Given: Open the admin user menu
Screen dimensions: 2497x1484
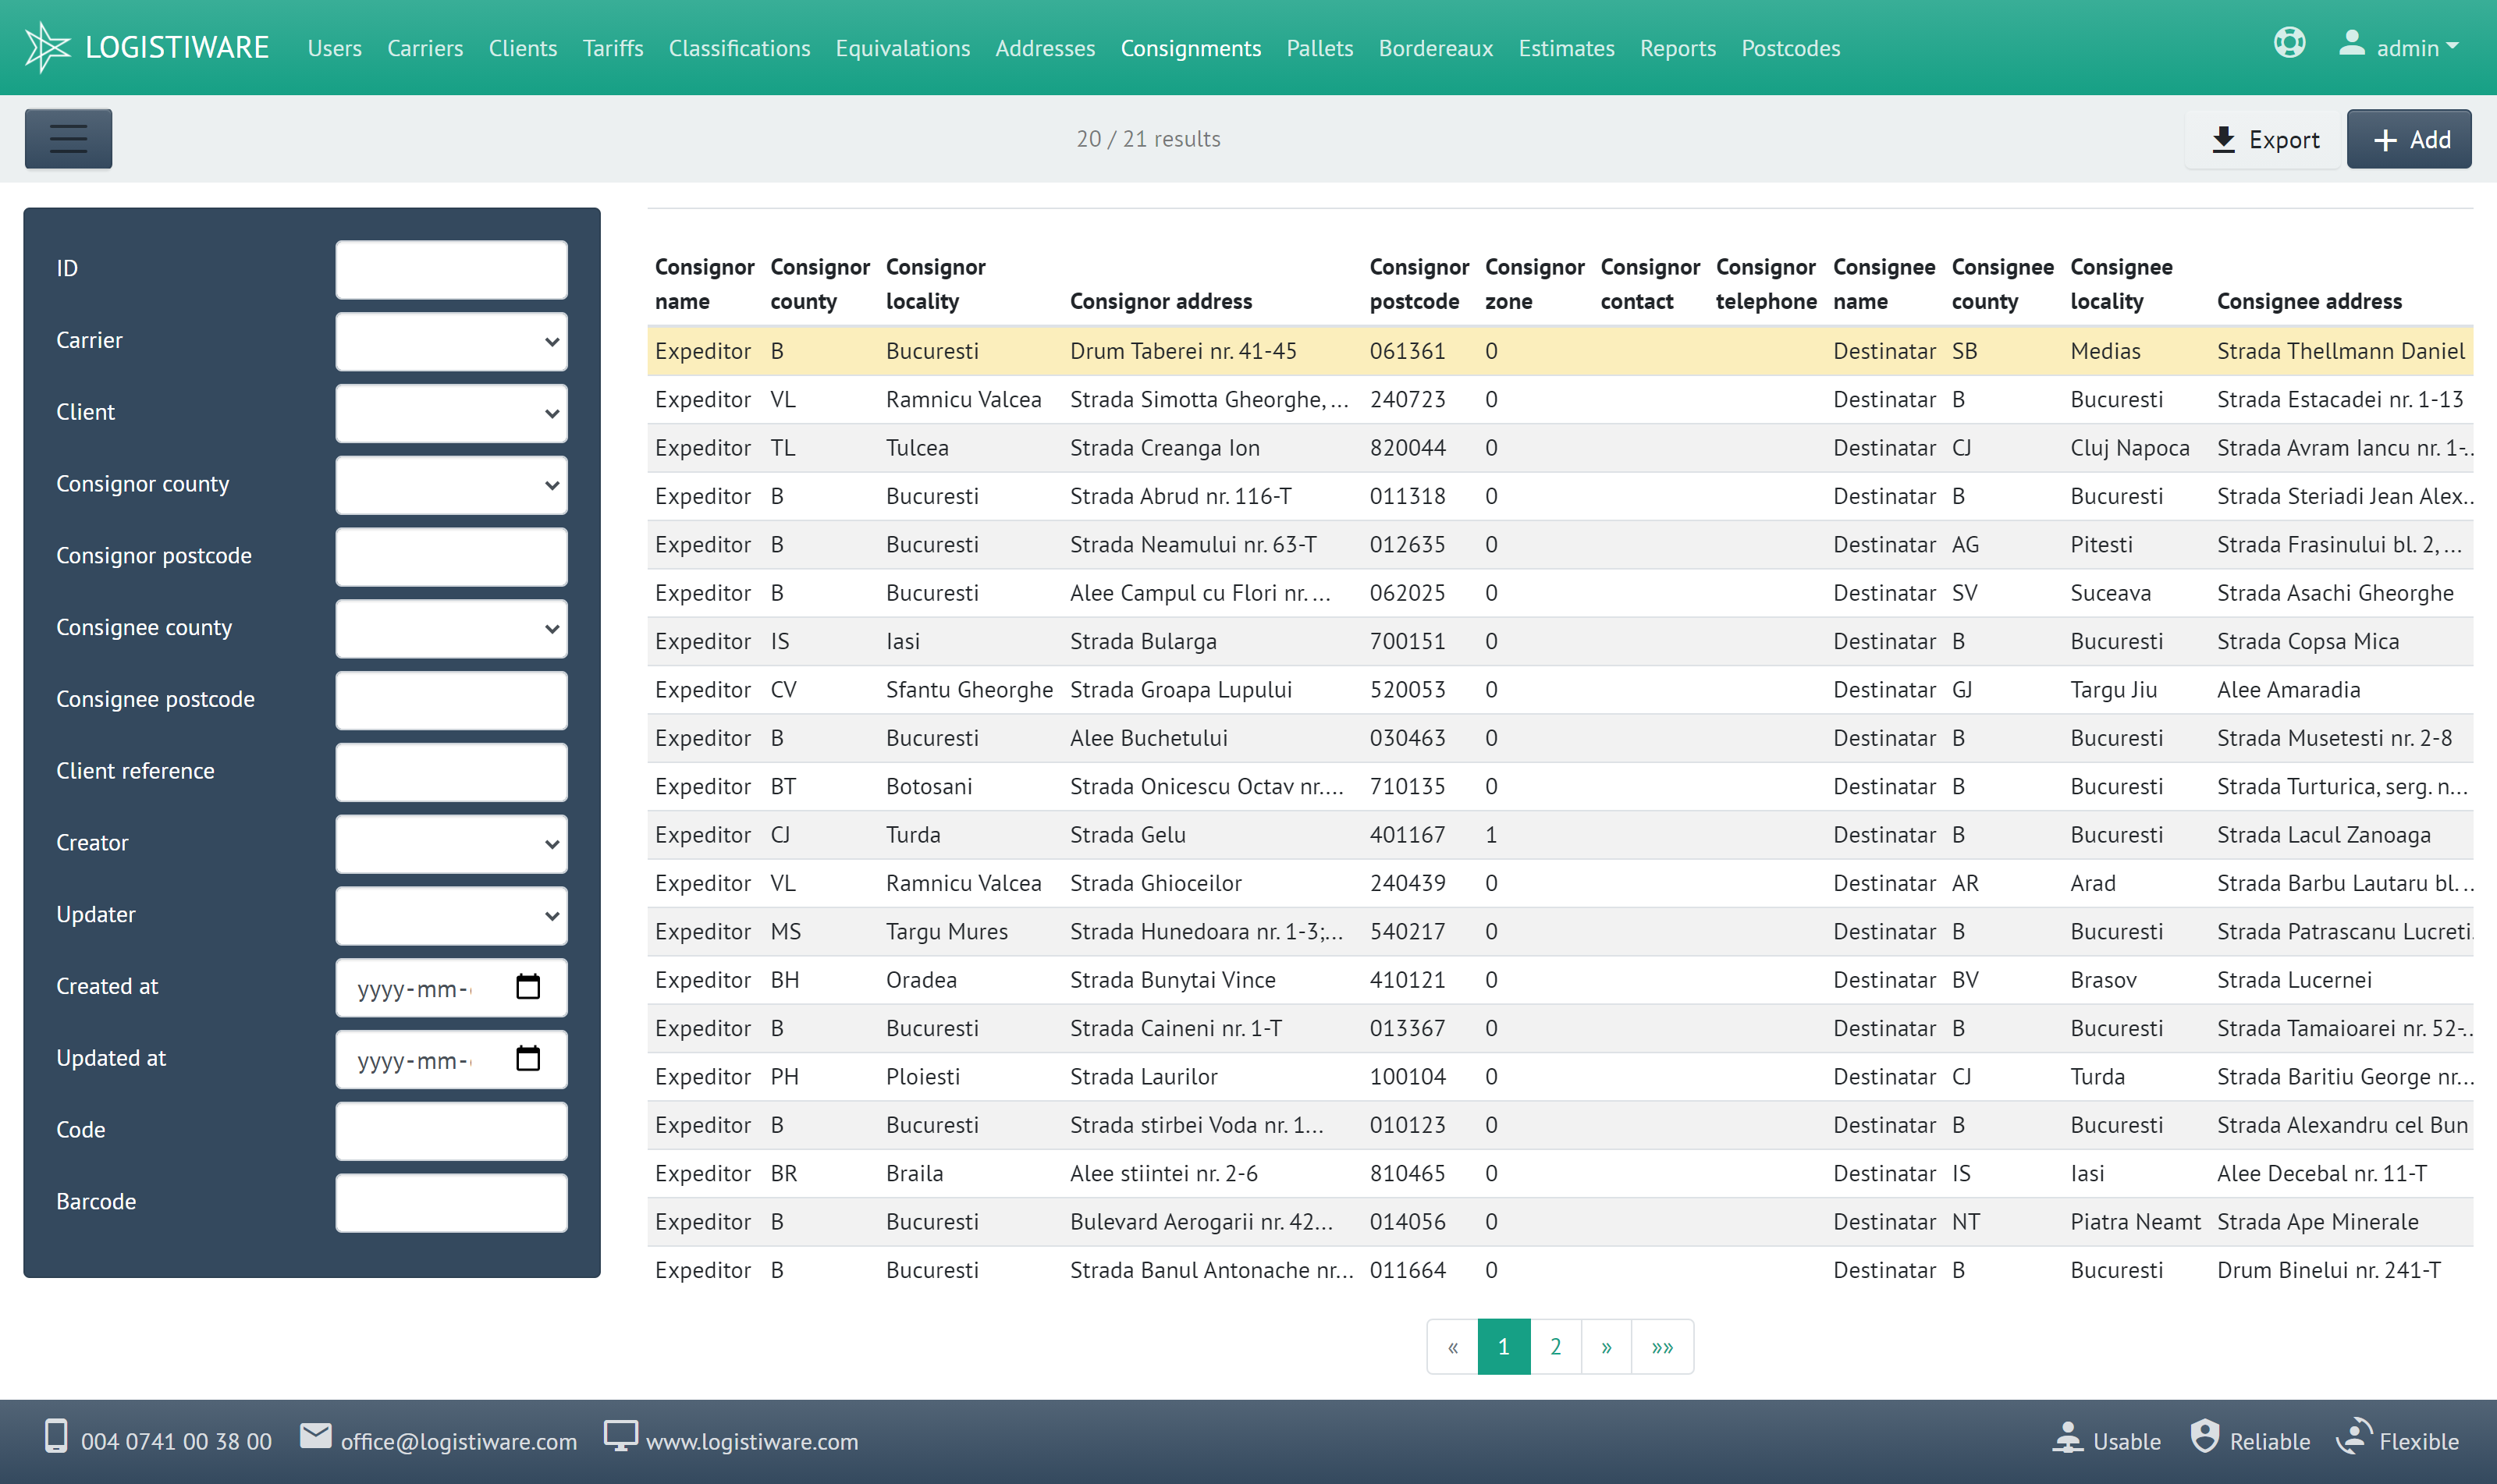Looking at the screenshot, I should (x=2400, y=47).
